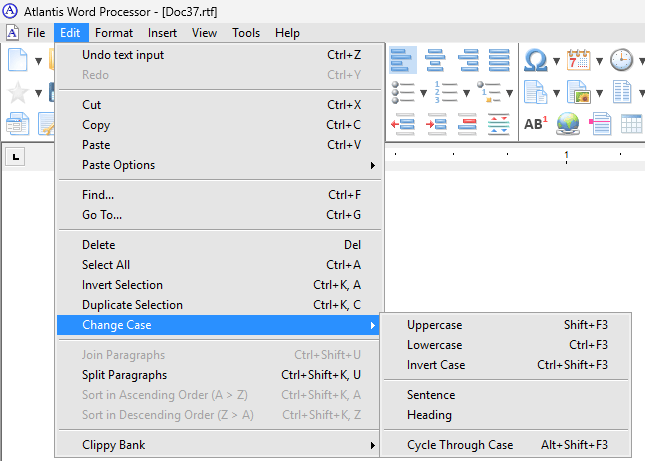The width and height of the screenshot is (645, 461).
Task: Click the tab stop selector on the ruler
Action: [x=16, y=157]
